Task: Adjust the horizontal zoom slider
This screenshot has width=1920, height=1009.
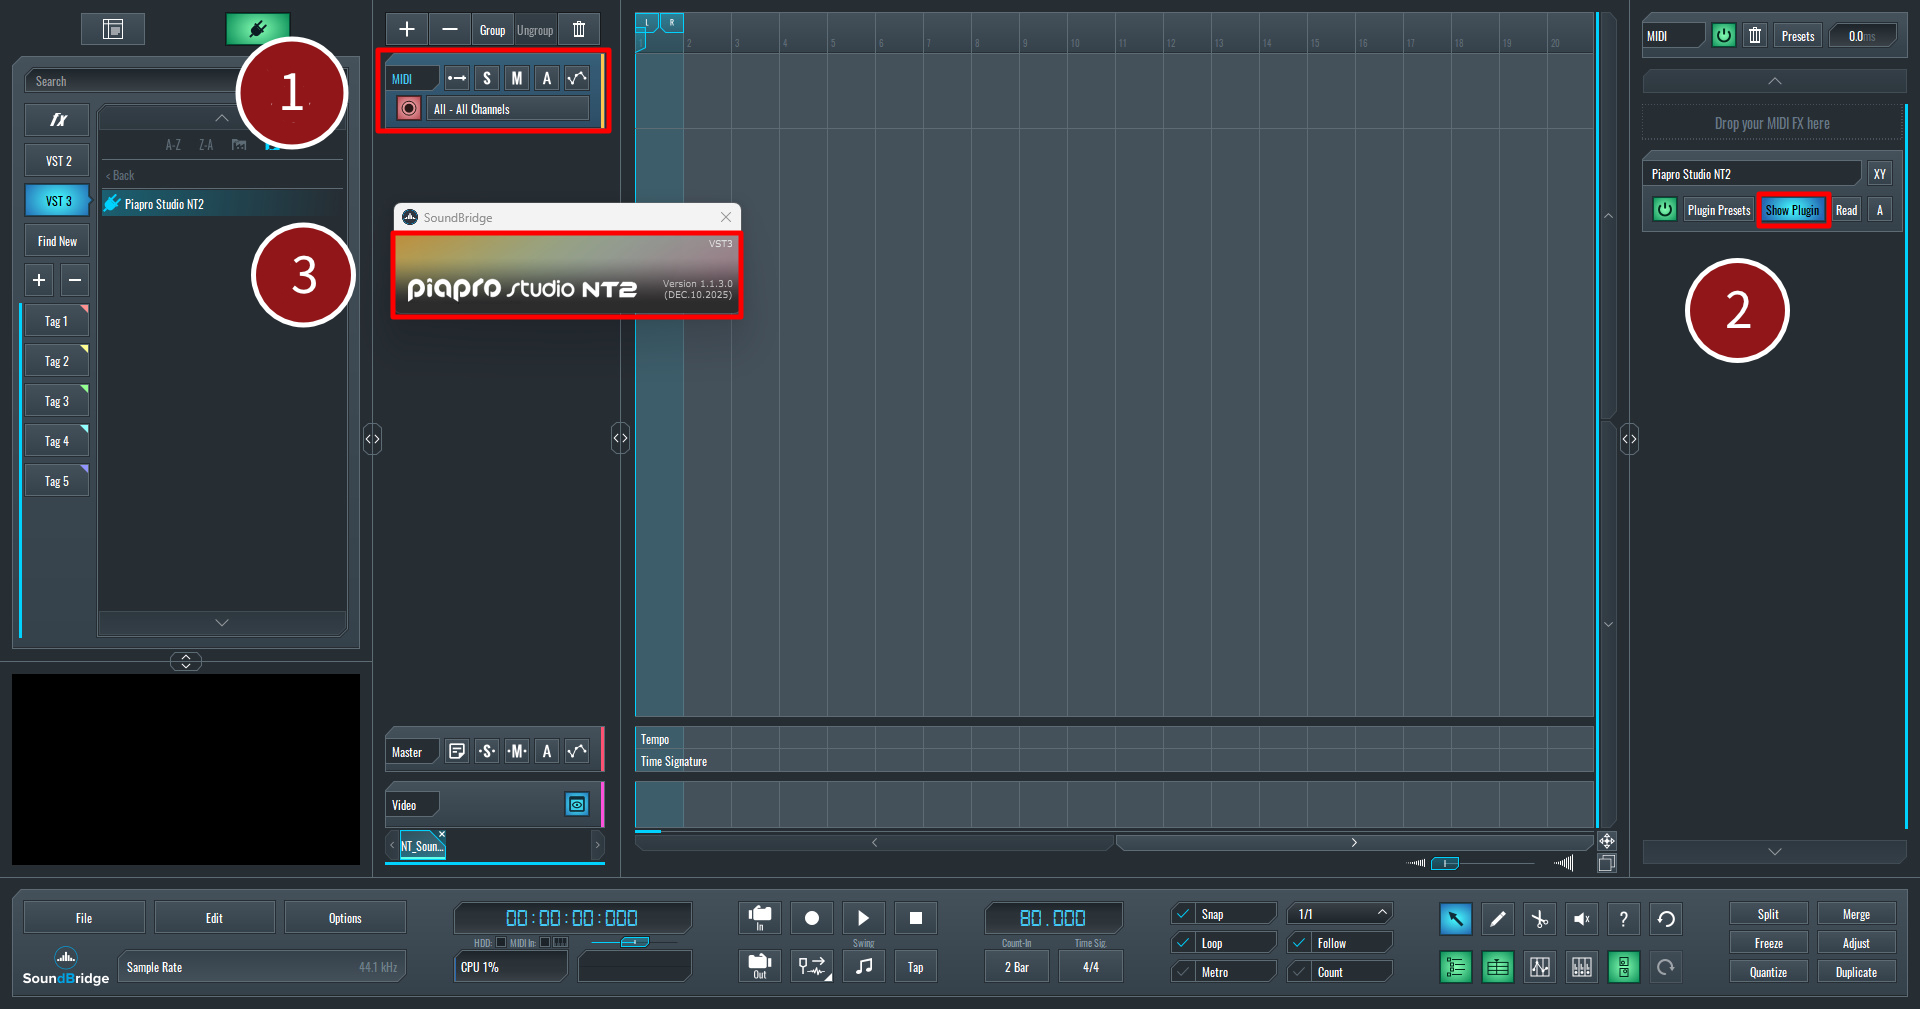Action: click(1445, 863)
